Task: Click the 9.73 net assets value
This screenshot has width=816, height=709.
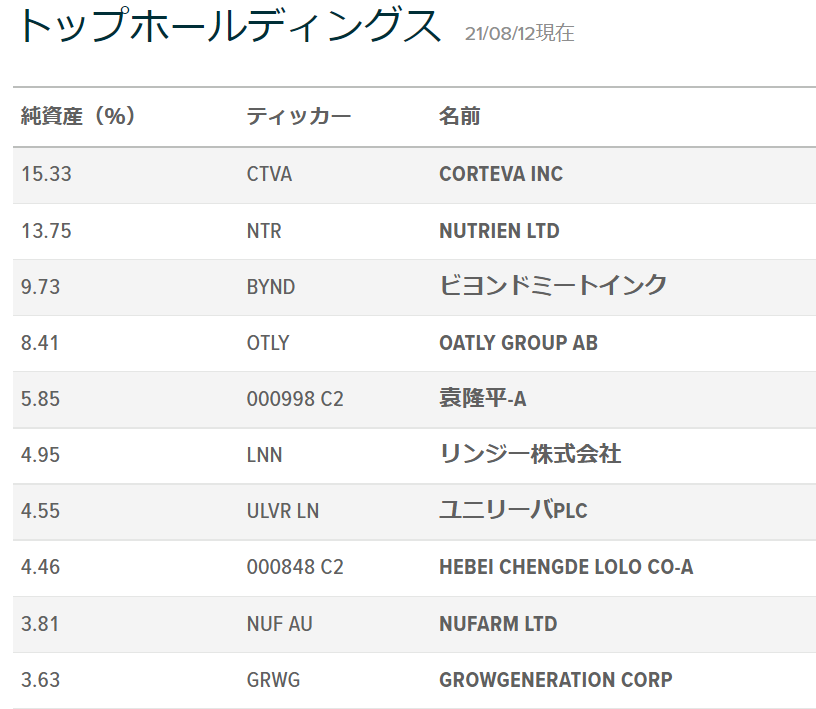Action: point(40,287)
